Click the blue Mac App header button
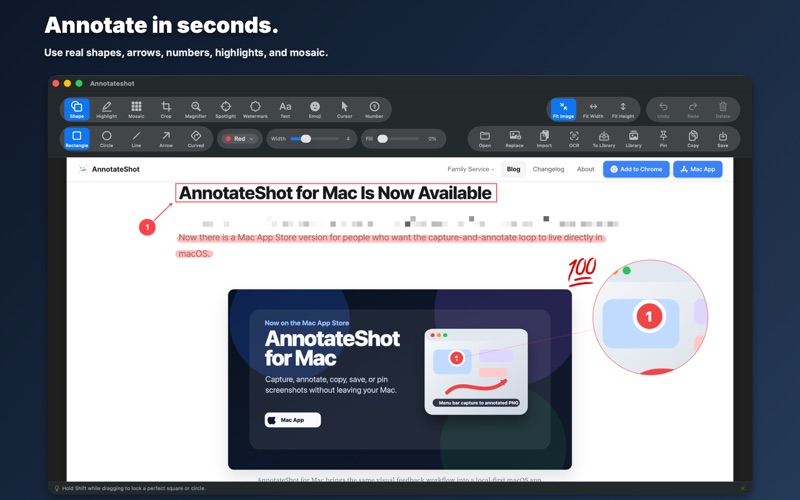Viewport: 800px width, 500px height. point(697,169)
